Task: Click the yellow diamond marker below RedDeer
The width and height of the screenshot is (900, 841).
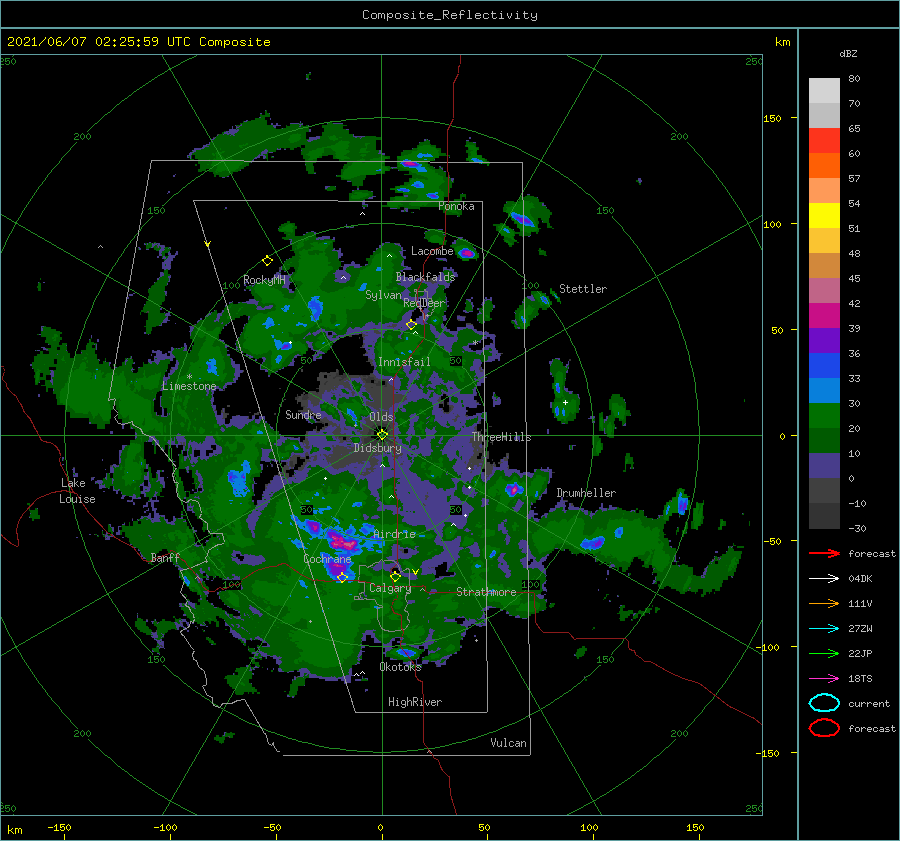Action: click(x=411, y=325)
